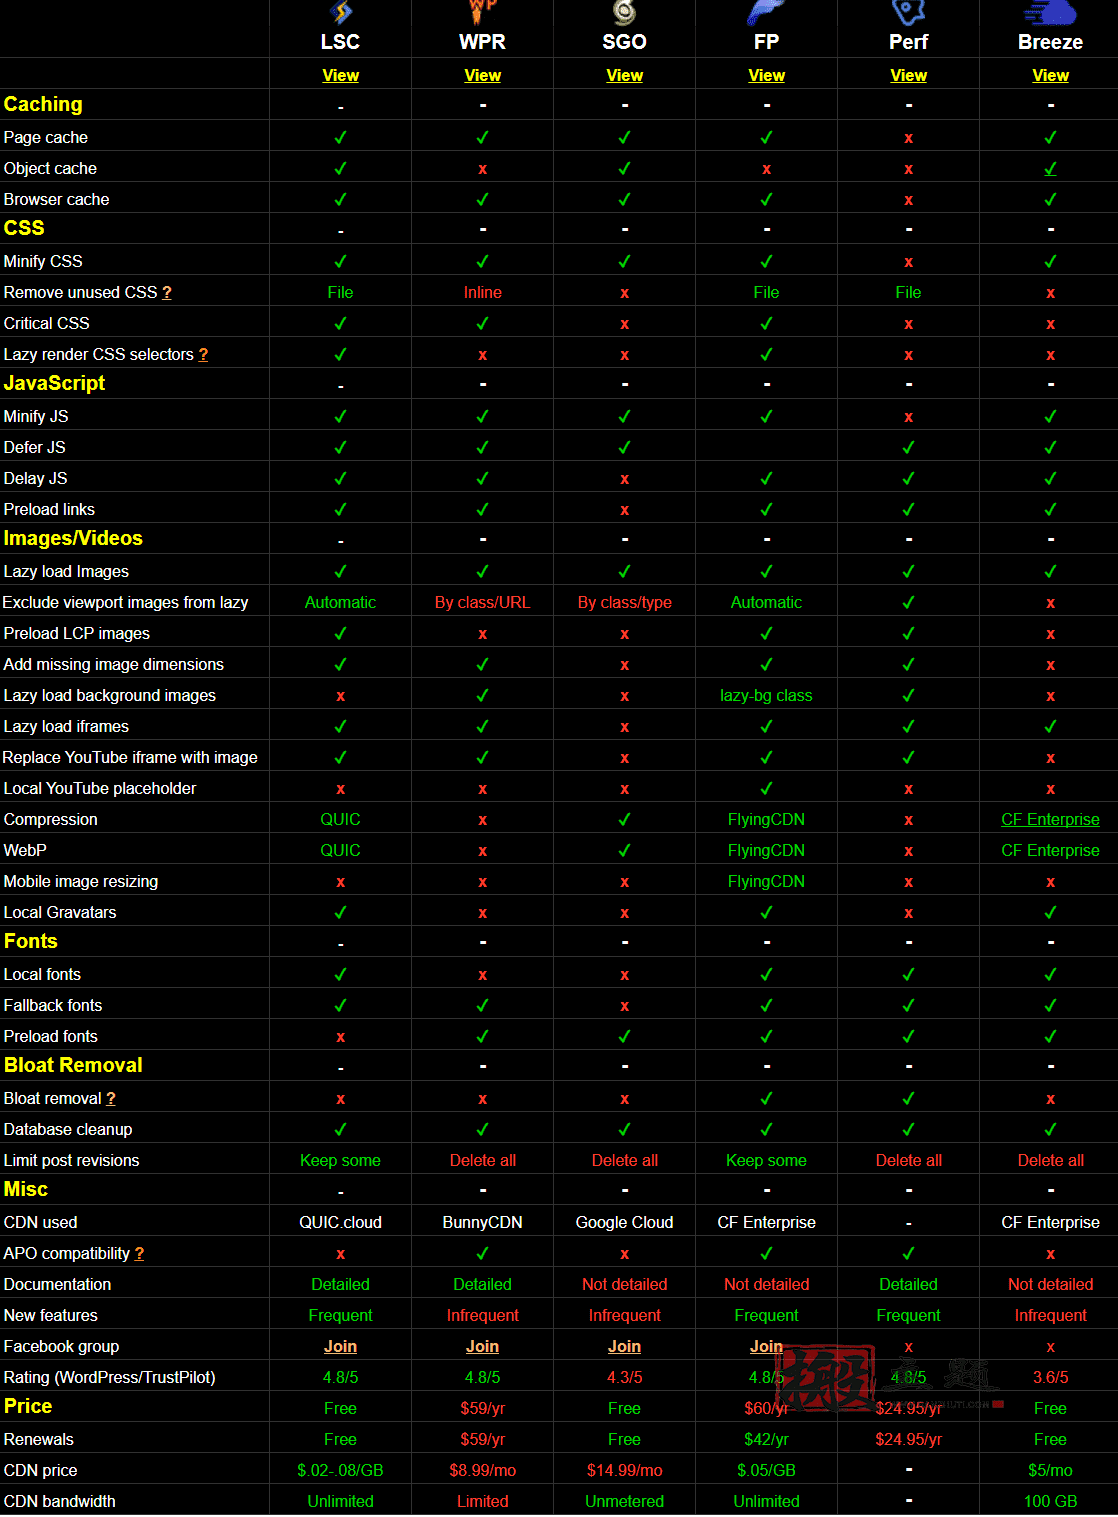Follow the View link under SGO

tap(625, 75)
